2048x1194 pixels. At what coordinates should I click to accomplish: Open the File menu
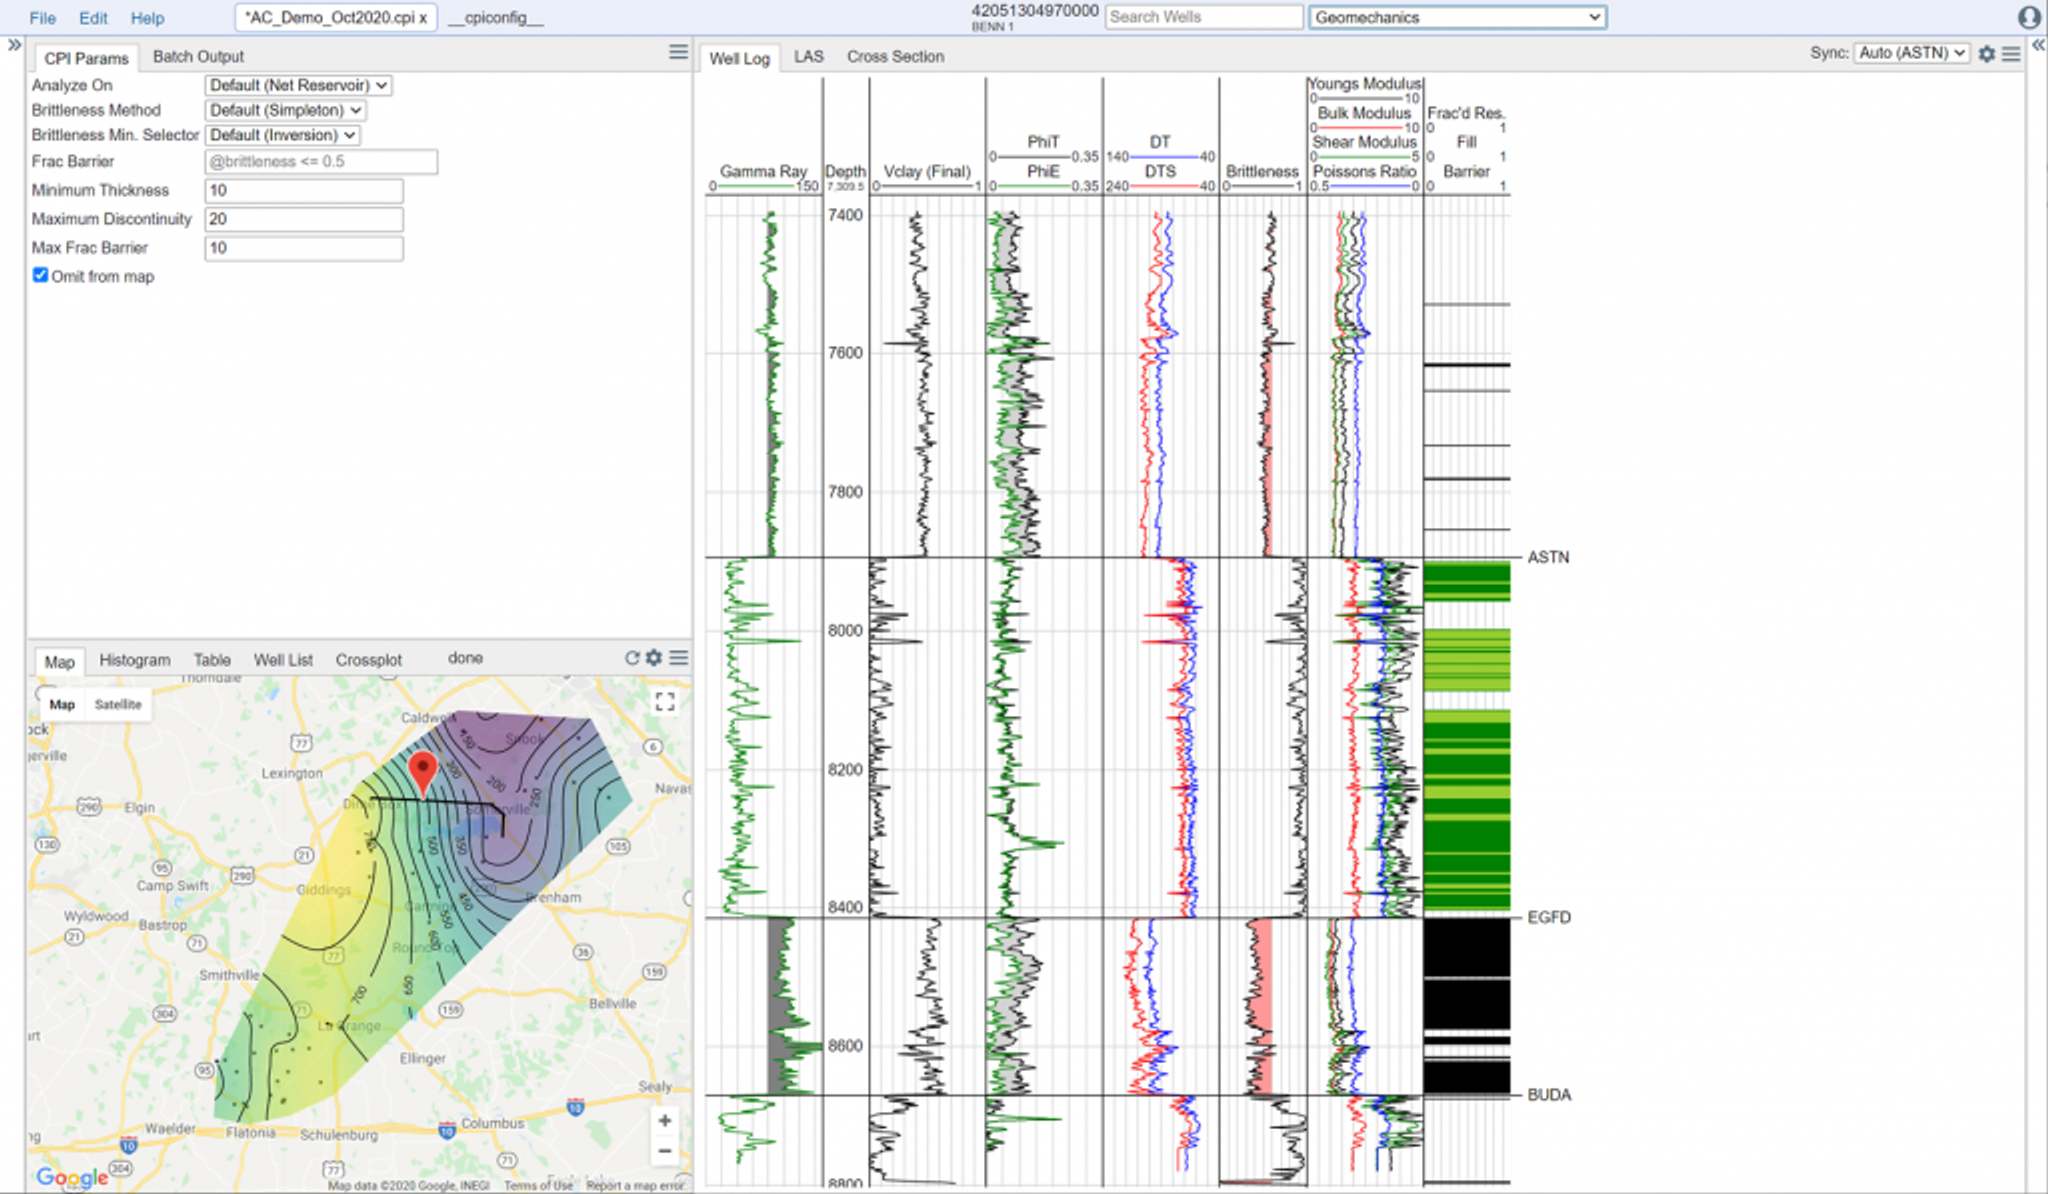coord(42,18)
